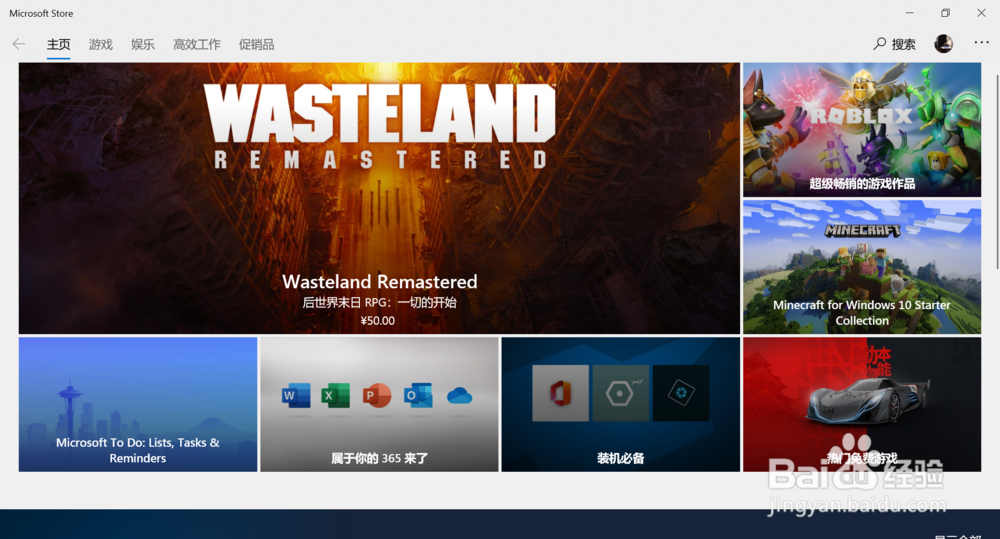Open the user account avatar
Viewport: 1000px width, 539px height.
tap(943, 43)
